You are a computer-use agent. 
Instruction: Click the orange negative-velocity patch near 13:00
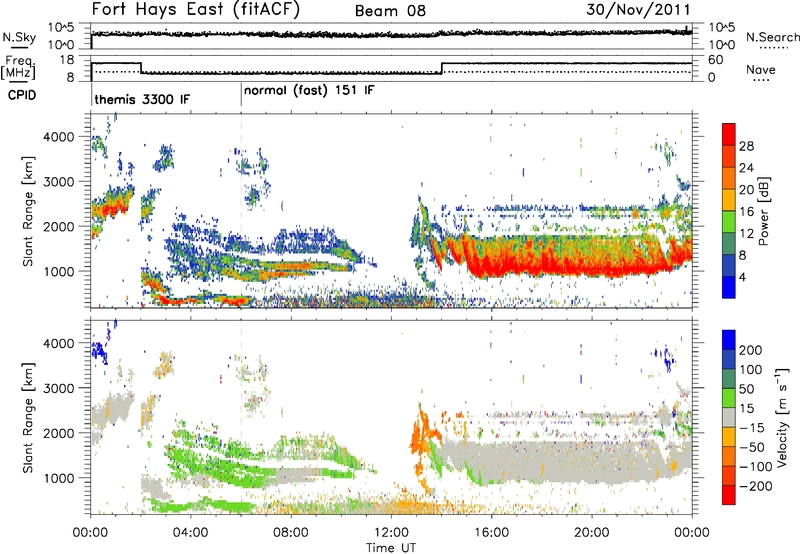[x=422, y=434]
